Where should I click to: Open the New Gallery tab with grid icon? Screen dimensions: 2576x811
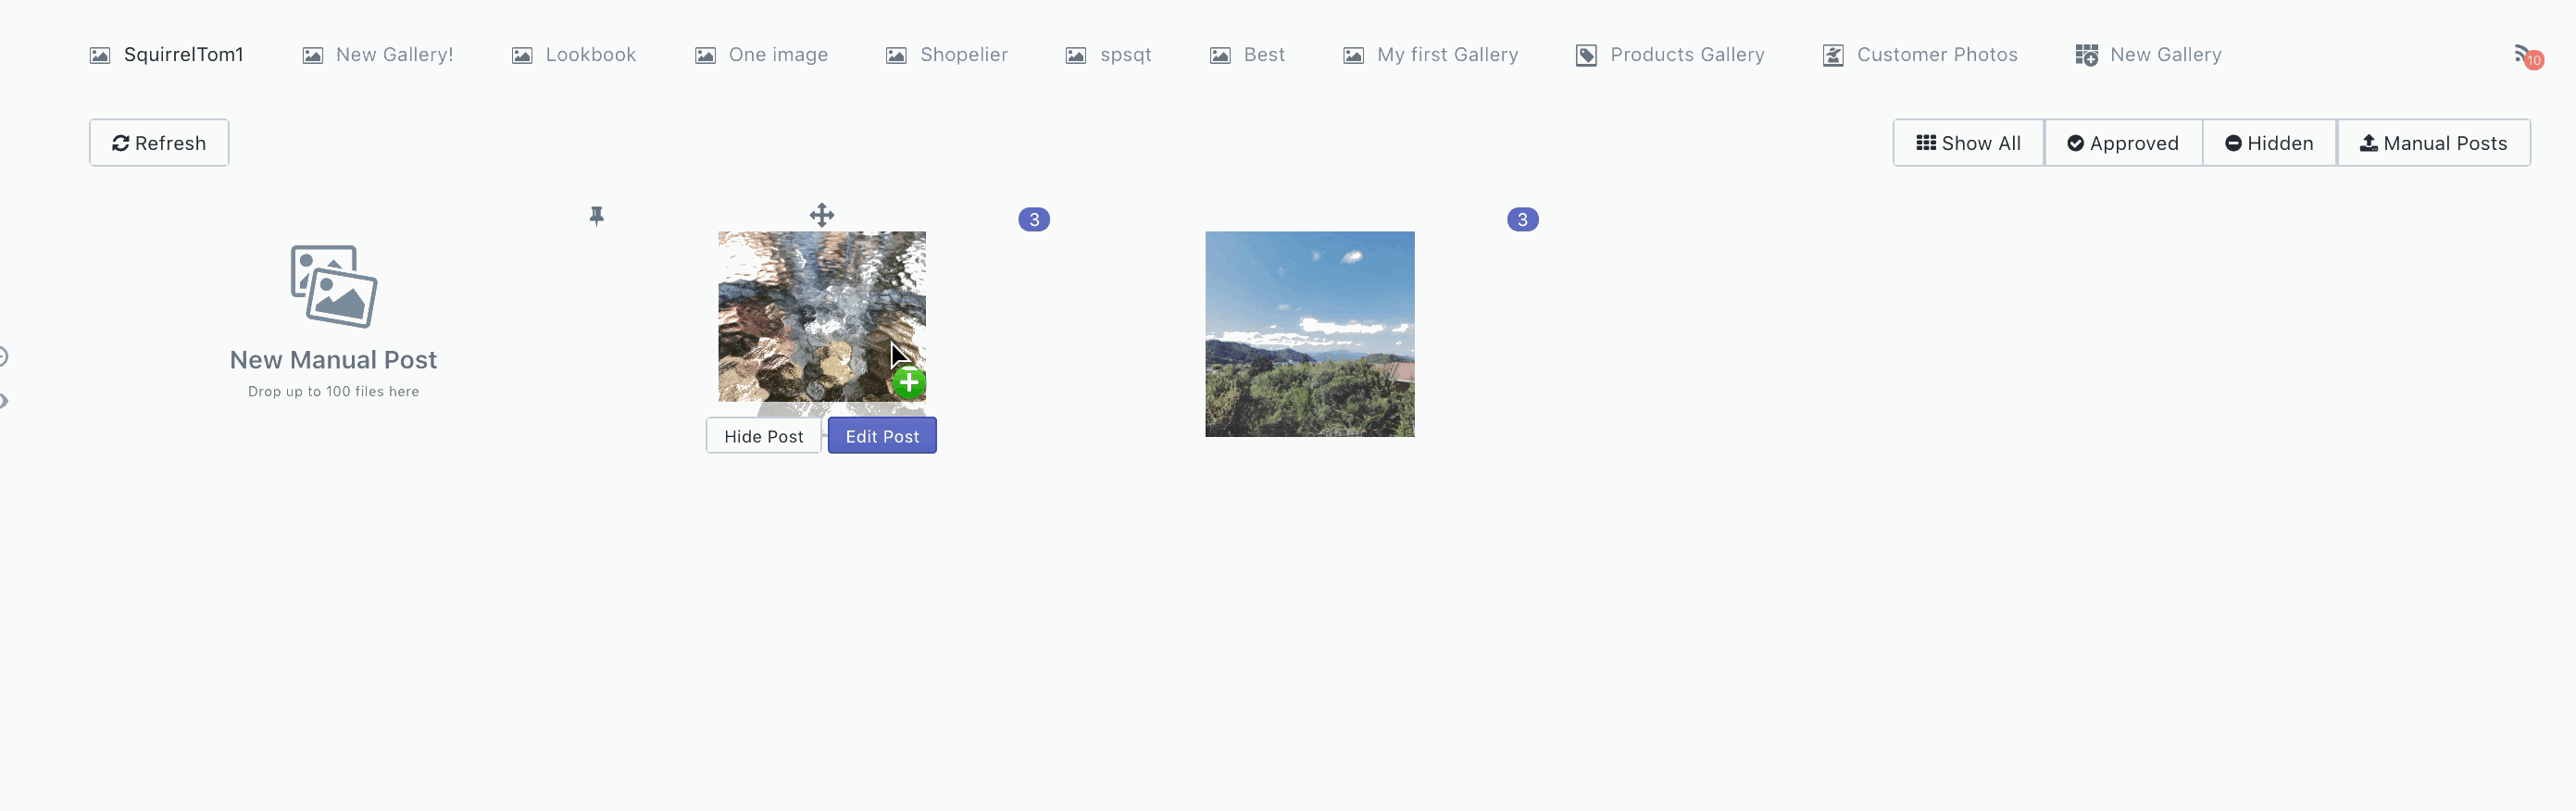tap(2149, 55)
